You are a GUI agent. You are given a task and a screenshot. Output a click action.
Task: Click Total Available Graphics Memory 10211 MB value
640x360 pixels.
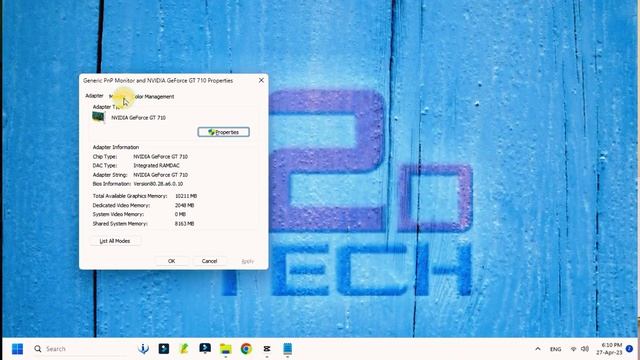pyautogui.click(x=186, y=196)
